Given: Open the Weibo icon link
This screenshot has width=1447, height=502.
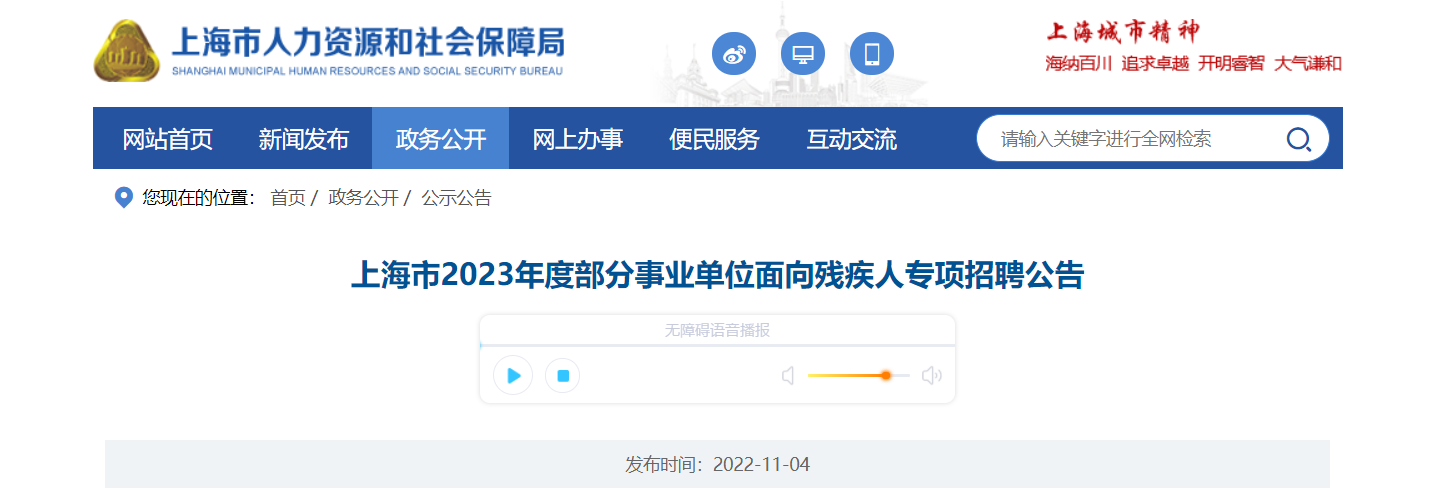Looking at the screenshot, I should pyautogui.click(x=734, y=54).
